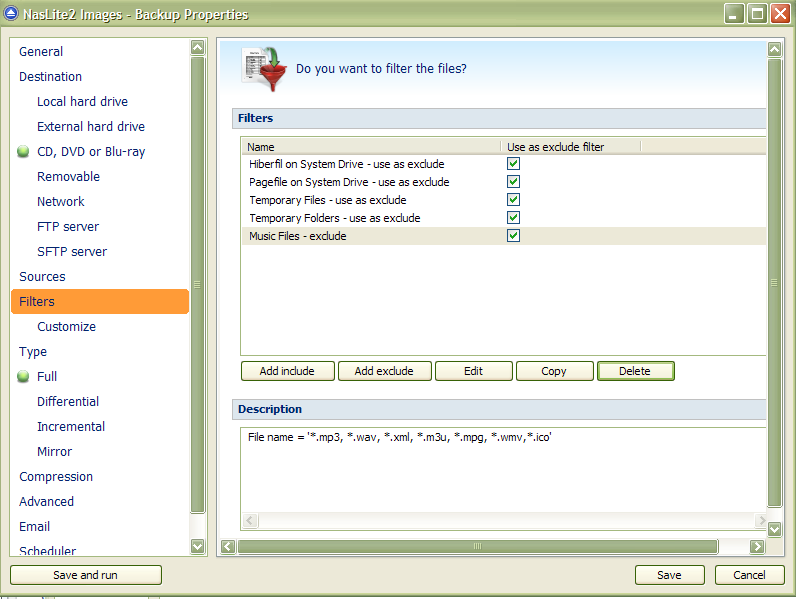This screenshot has width=796, height=599.
Task: Open the General settings page
Action: coord(41,52)
